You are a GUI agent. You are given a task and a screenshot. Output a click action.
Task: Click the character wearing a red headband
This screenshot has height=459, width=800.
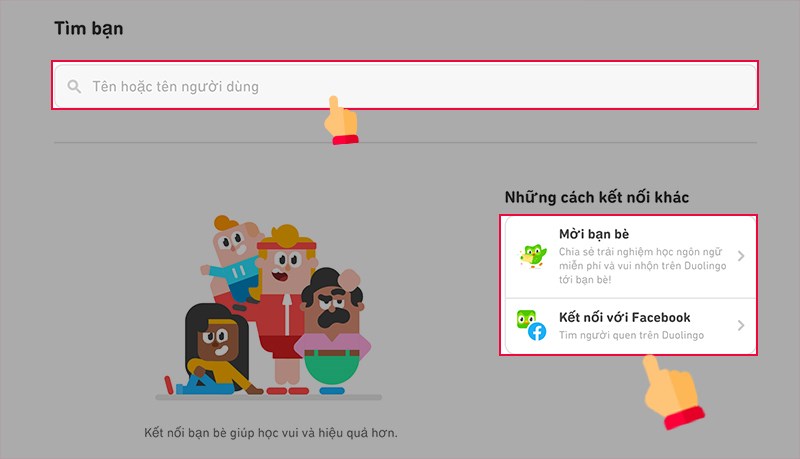pyautogui.click(x=283, y=265)
